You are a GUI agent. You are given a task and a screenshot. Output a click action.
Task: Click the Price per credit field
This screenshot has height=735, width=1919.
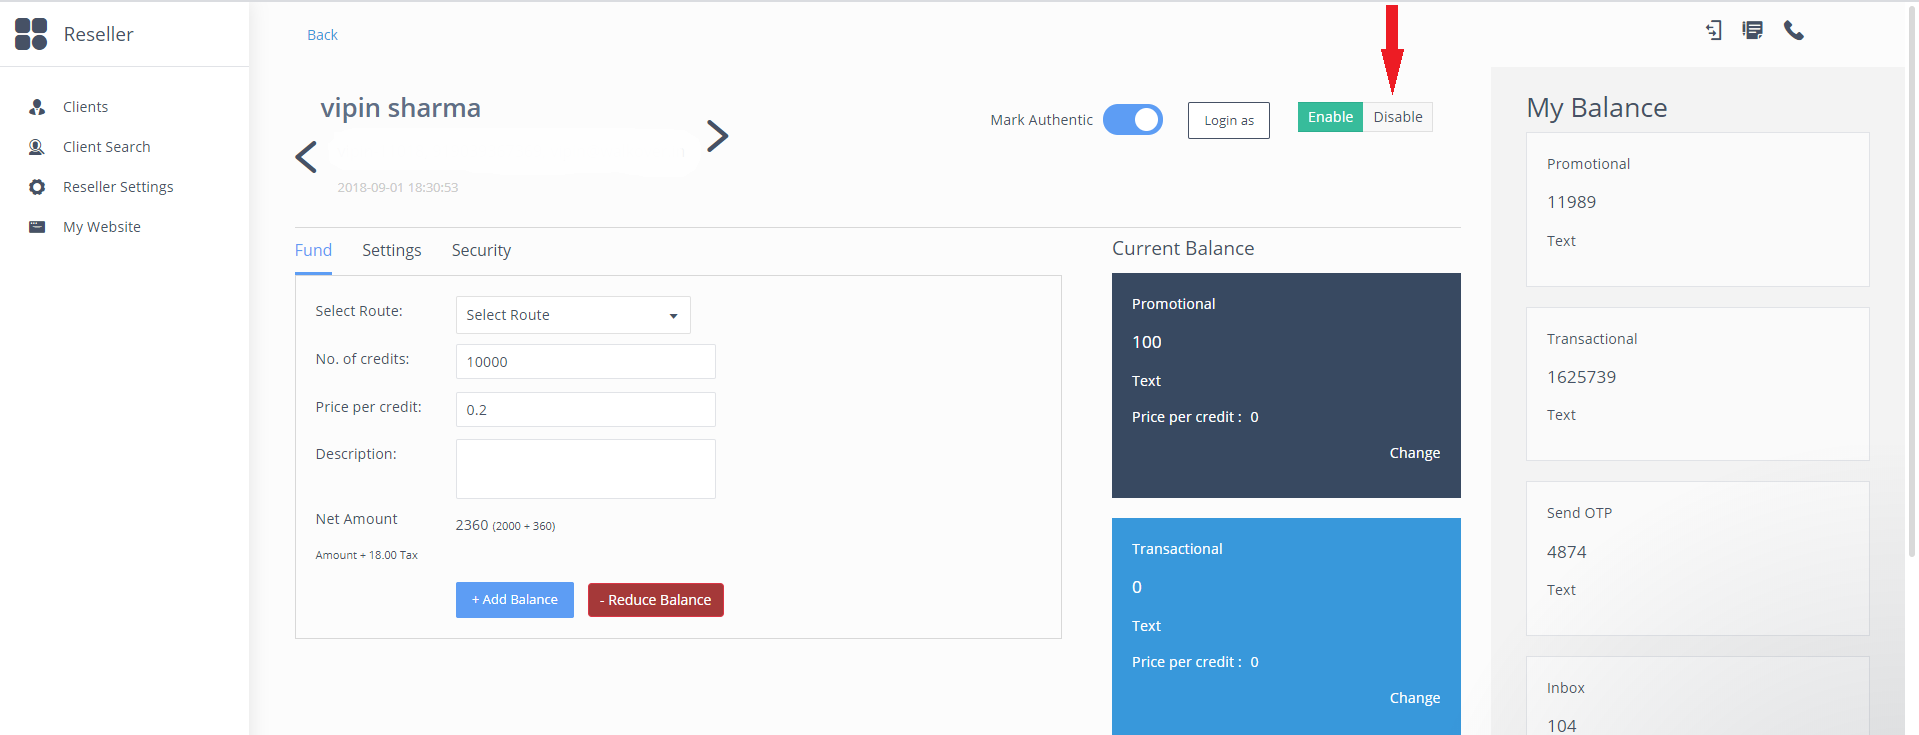click(x=586, y=410)
